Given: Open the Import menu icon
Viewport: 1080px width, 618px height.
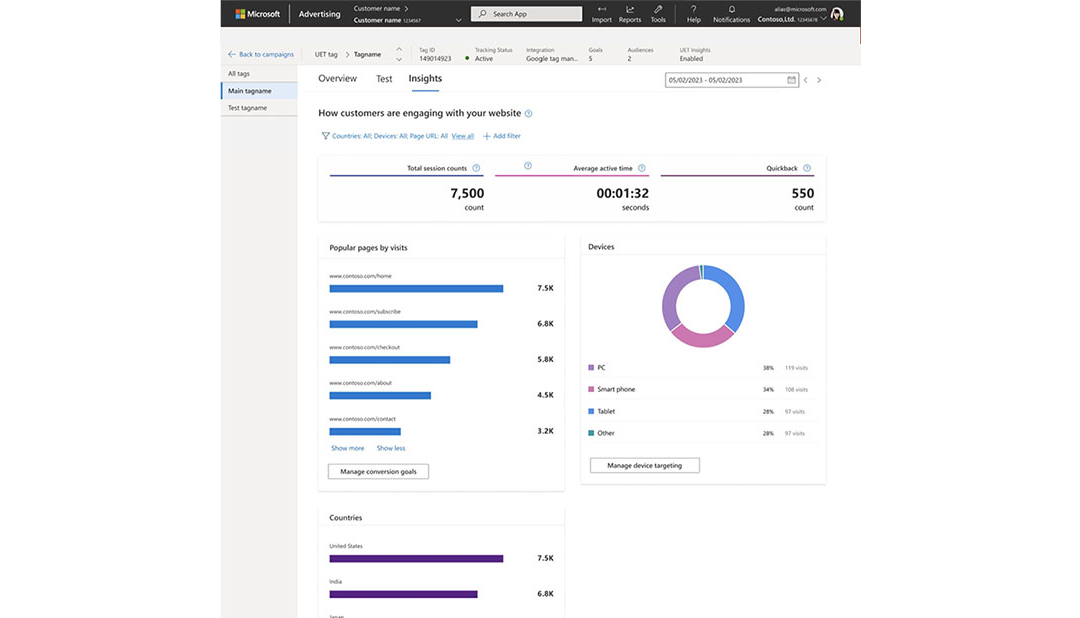Looking at the screenshot, I should point(601,9).
